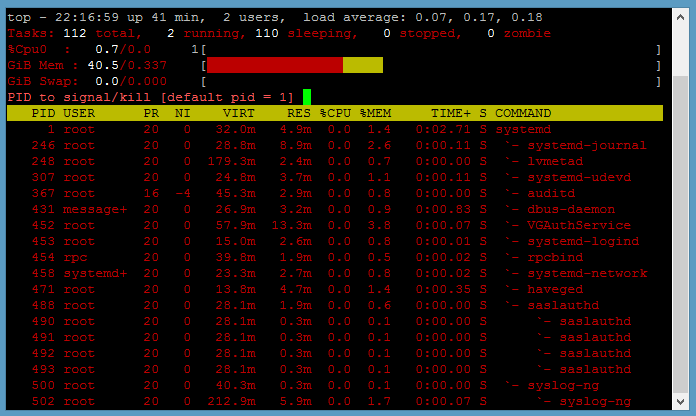
Task: Click the red used portion of memory bar
Action: tap(275, 65)
